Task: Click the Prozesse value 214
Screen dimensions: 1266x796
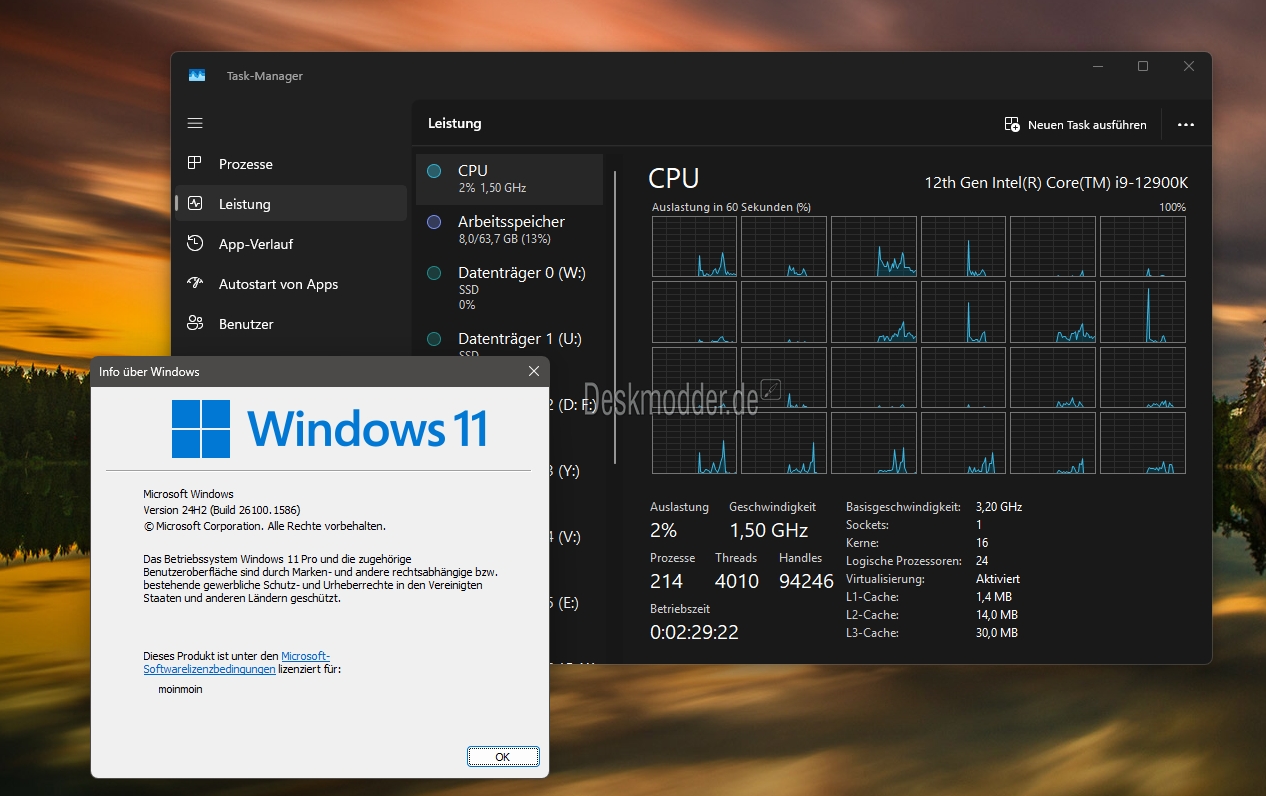Action: pos(666,581)
